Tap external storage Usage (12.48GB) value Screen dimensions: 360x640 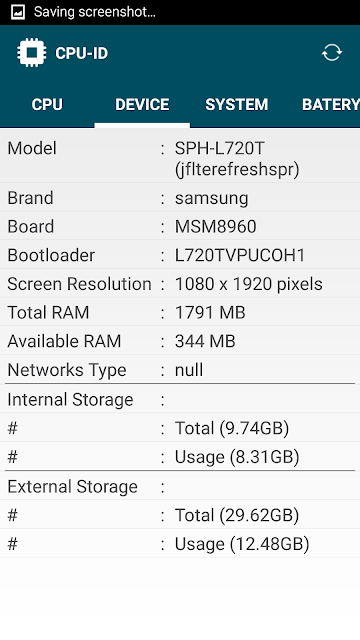click(x=242, y=544)
